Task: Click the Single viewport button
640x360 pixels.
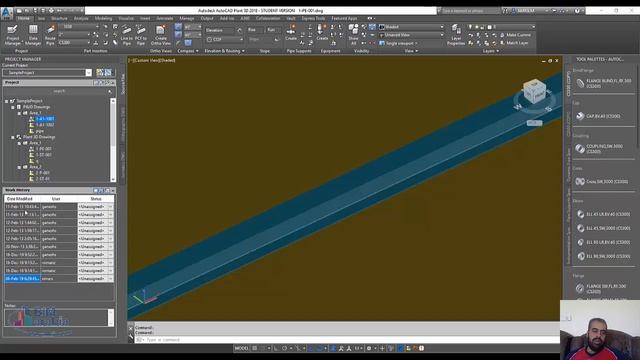Action: pos(398,43)
